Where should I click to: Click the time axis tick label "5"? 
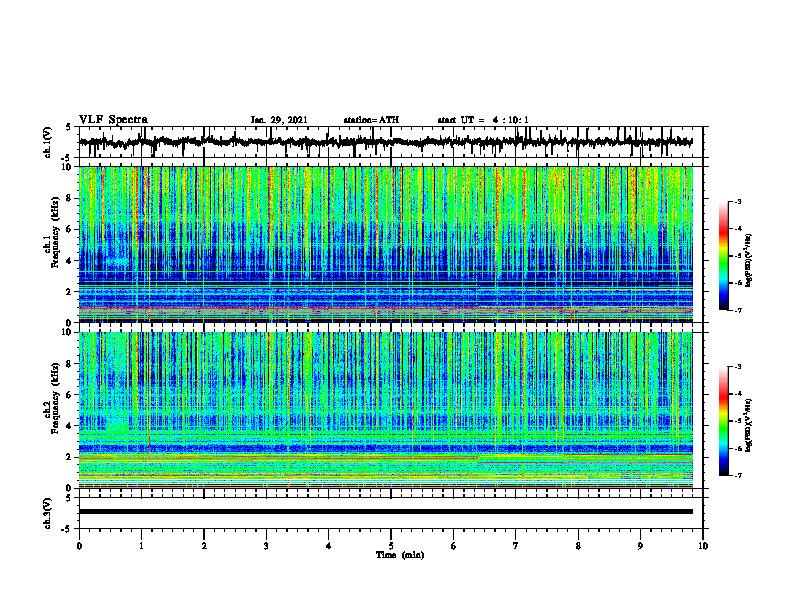click(391, 546)
